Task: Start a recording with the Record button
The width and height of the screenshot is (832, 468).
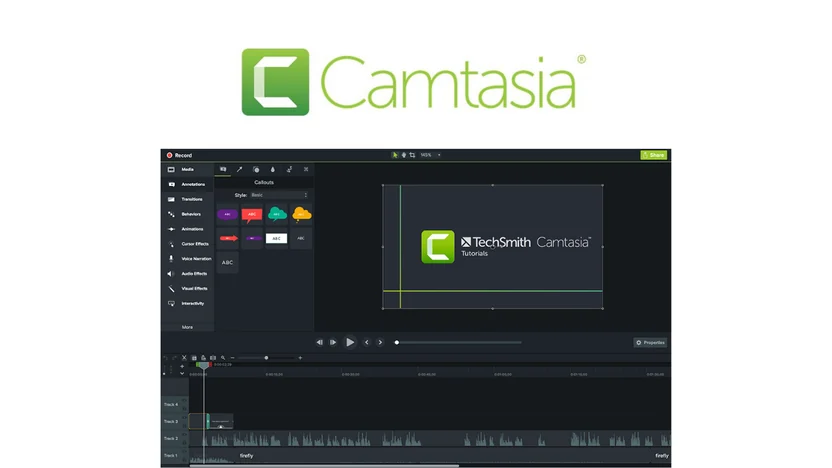Action: [179, 155]
